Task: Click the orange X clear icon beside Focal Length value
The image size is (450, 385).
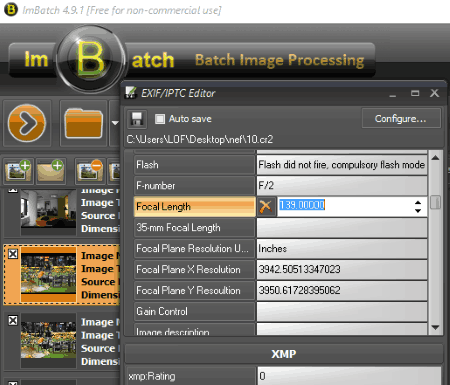Action: click(x=266, y=207)
